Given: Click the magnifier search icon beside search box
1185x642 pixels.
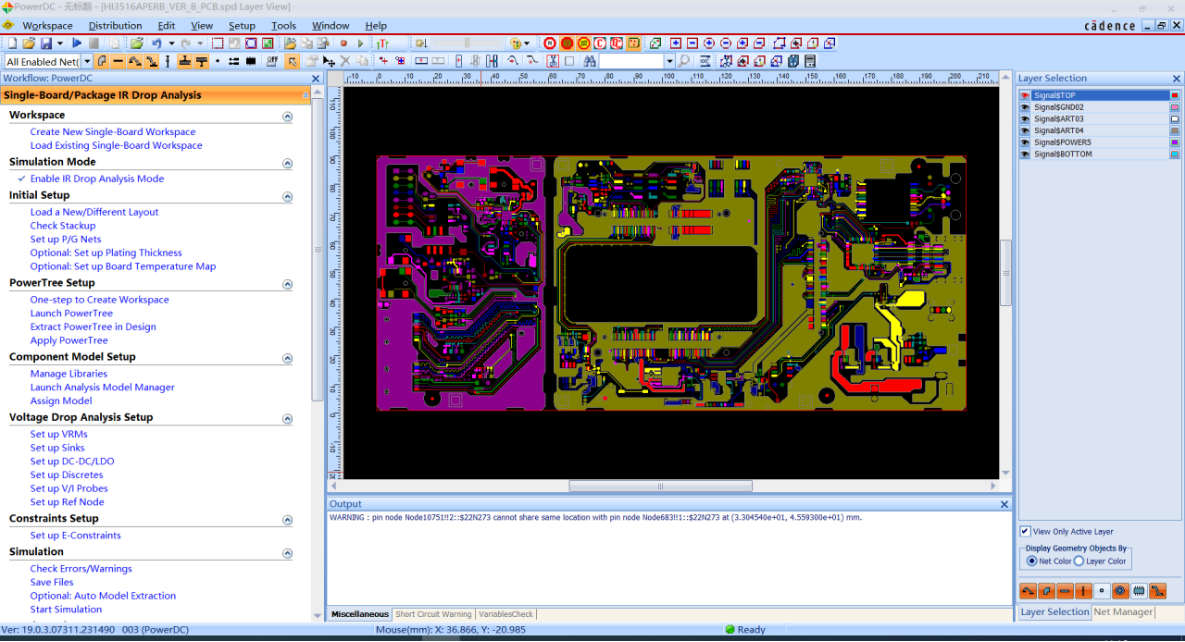Looking at the screenshot, I should click(x=684, y=61).
